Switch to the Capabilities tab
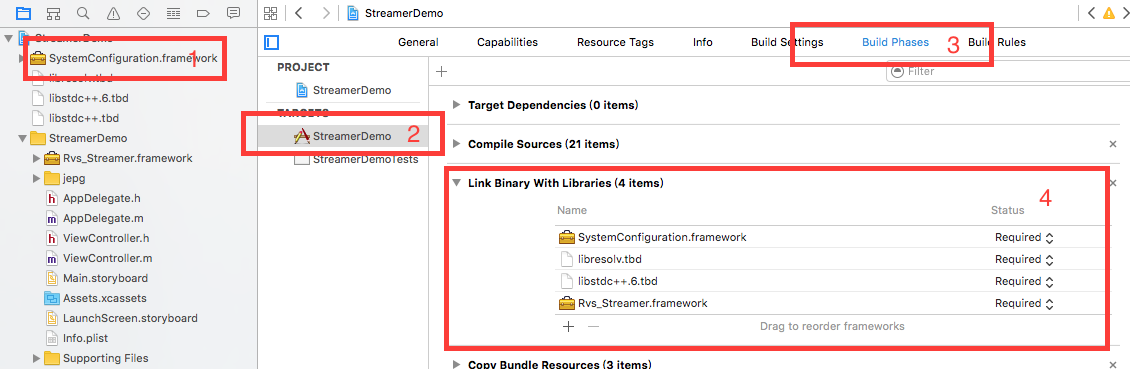 coord(507,43)
